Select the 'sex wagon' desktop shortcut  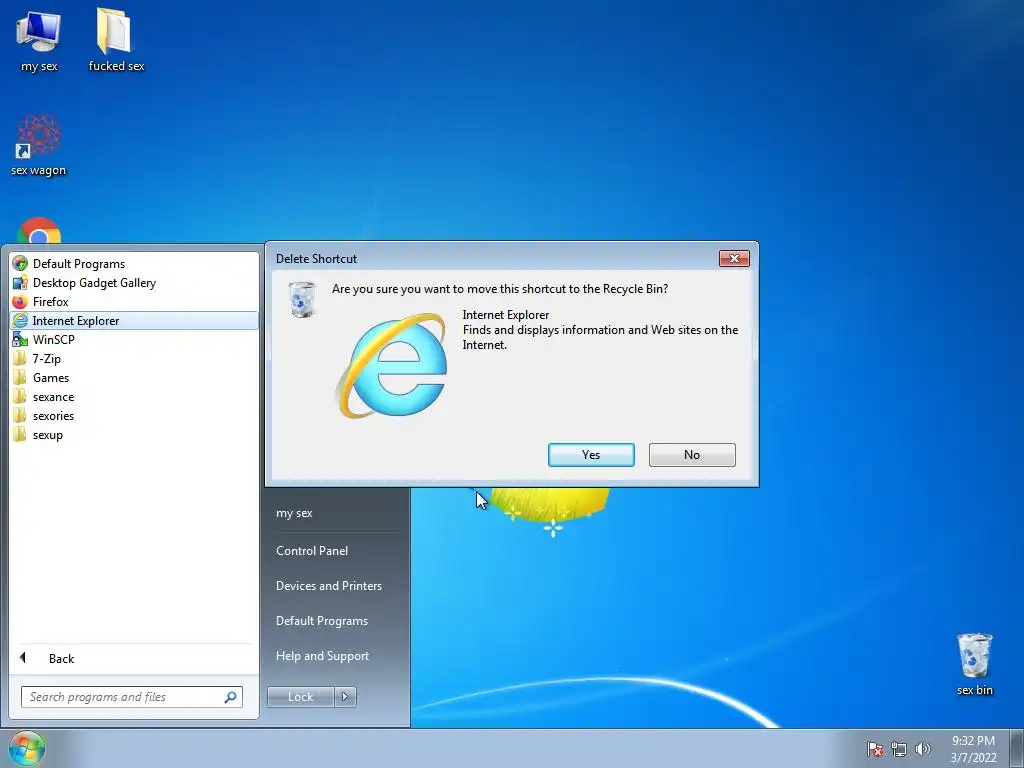pyautogui.click(x=39, y=146)
